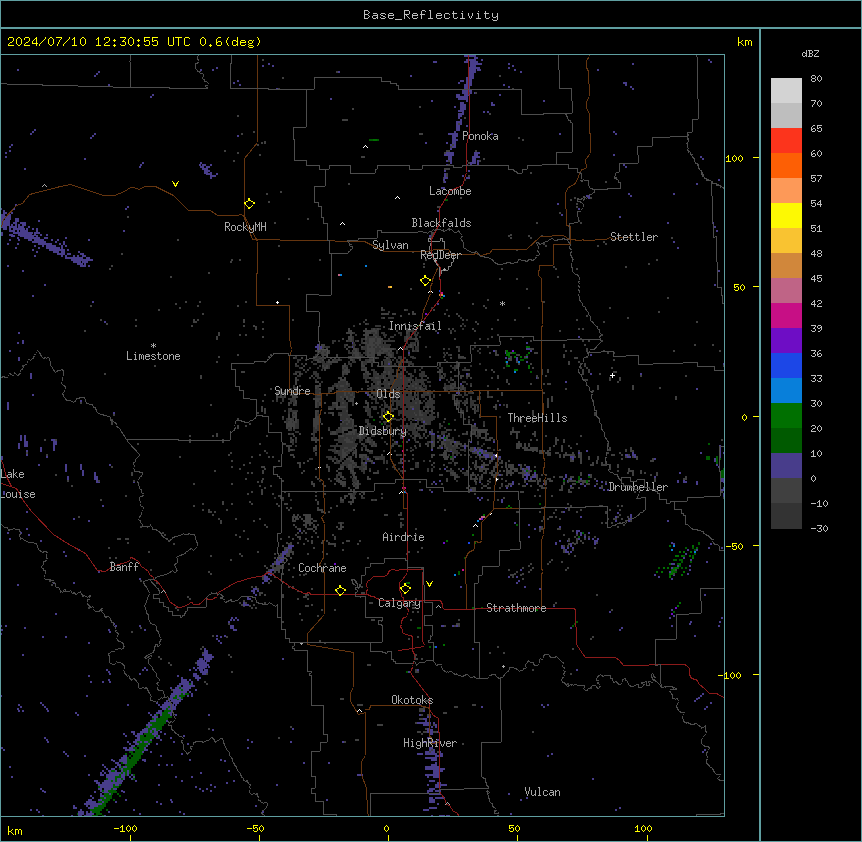Viewport: 862px width, 842px height.
Task: Click the 80 value on the dBZ scale
Action: (x=816, y=79)
